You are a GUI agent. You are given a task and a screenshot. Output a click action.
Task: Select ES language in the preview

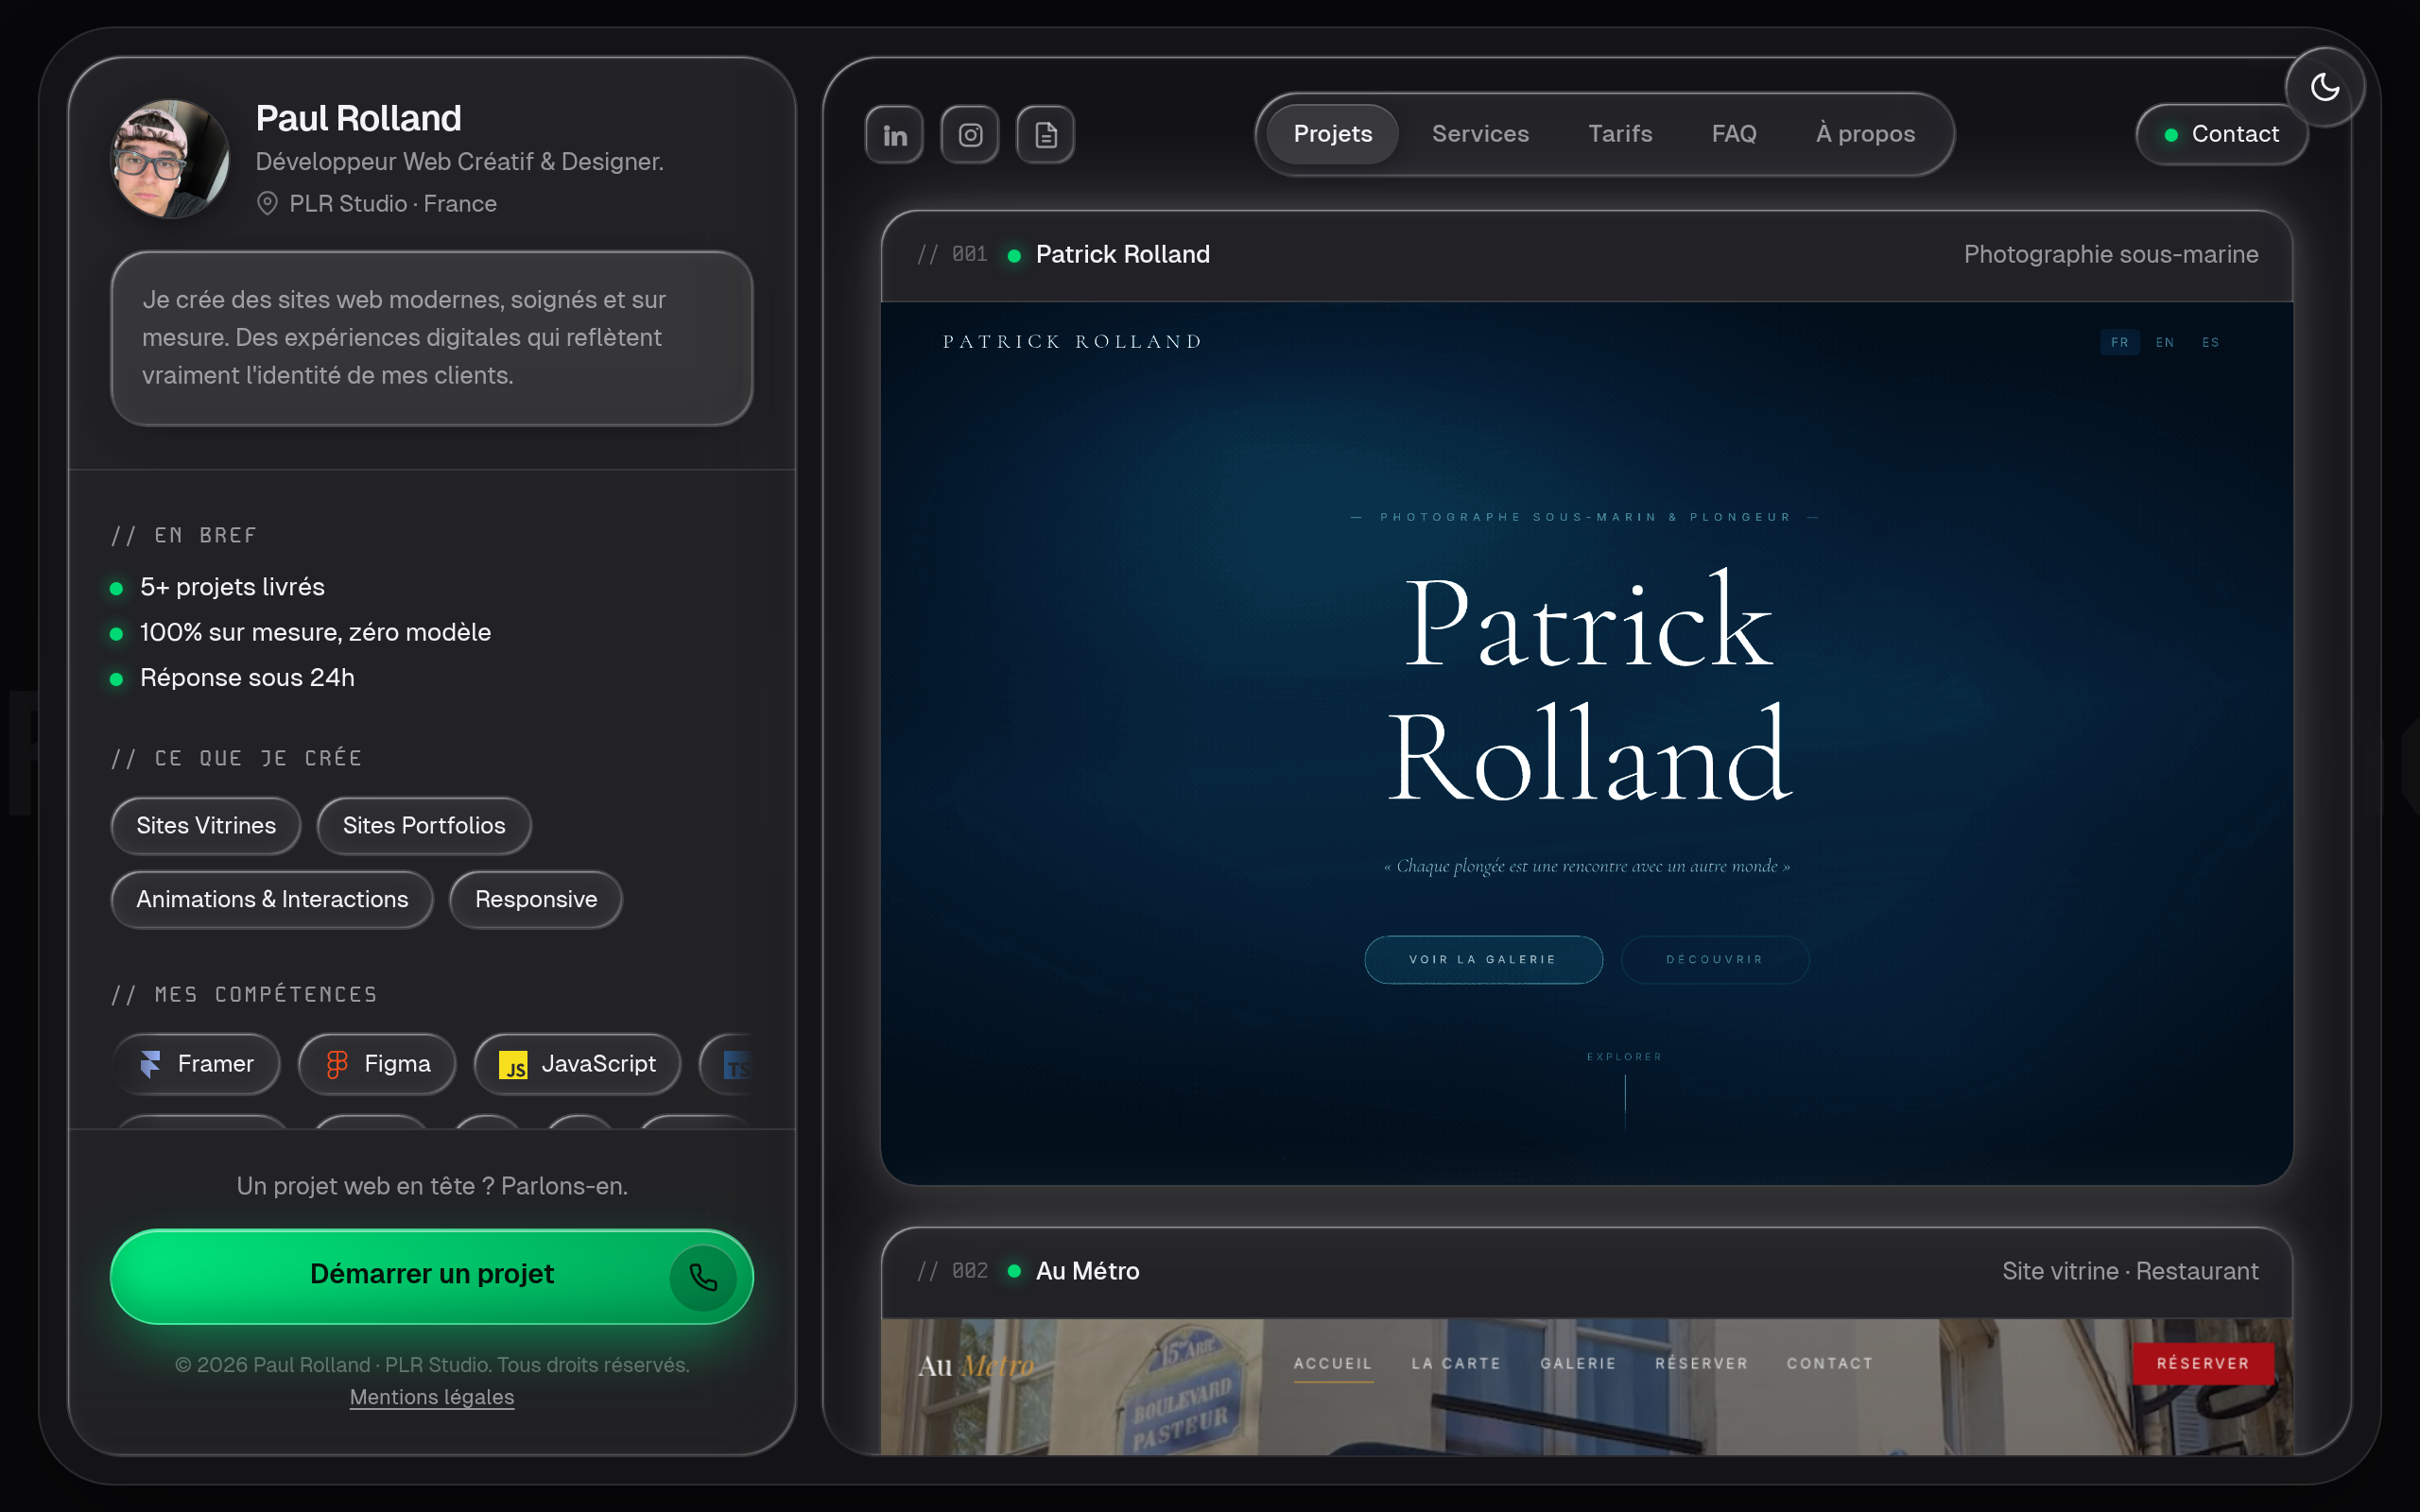point(2210,342)
